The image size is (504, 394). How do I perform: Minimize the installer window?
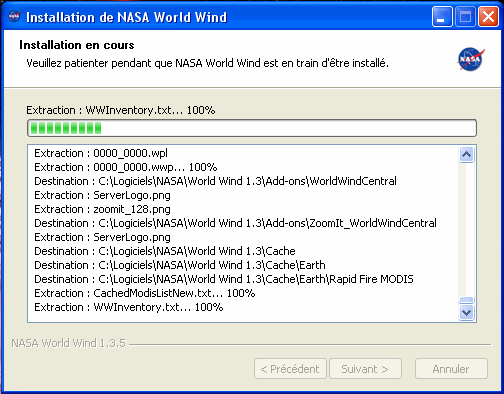coord(442,17)
